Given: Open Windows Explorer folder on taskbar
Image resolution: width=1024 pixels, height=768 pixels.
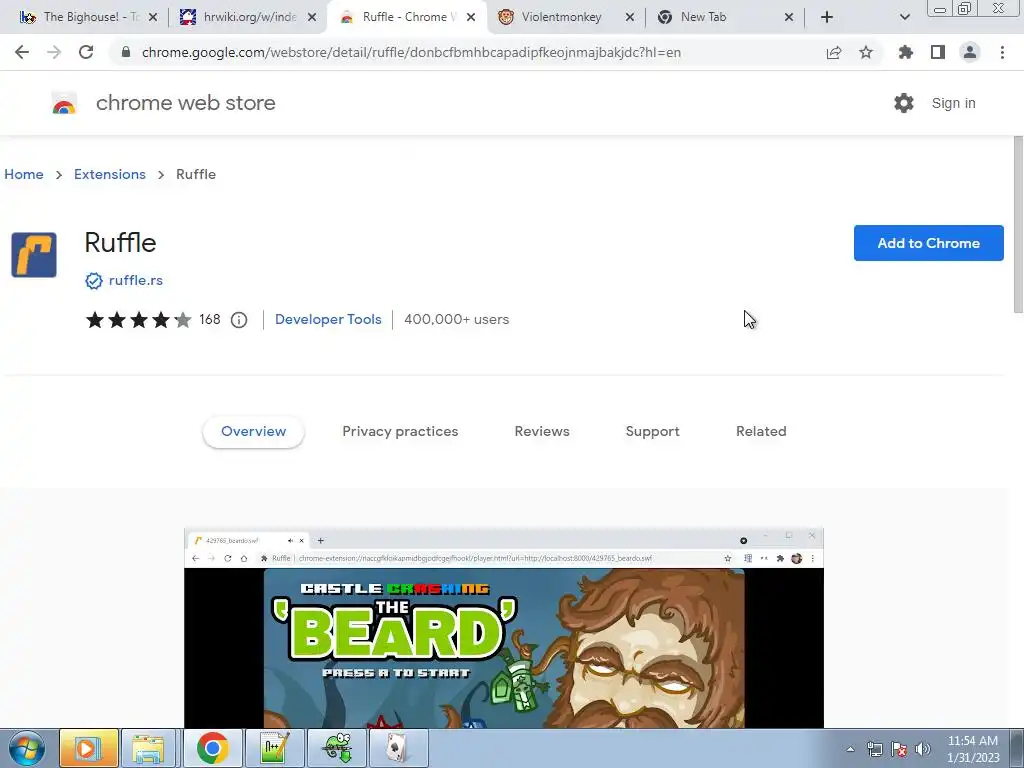Looking at the screenshot, I should (x=149, y=748).
